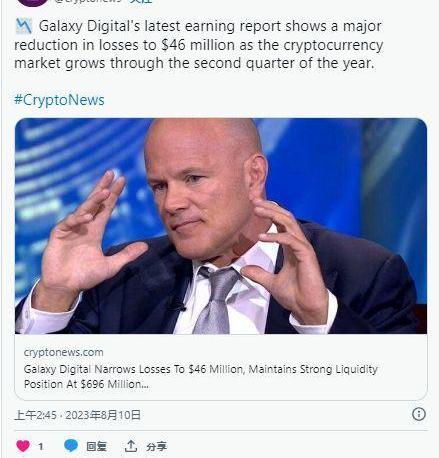Open the Galaxy Digital Narrows Losses headline
Screen dimensions: 439x458
coord(201,369)
